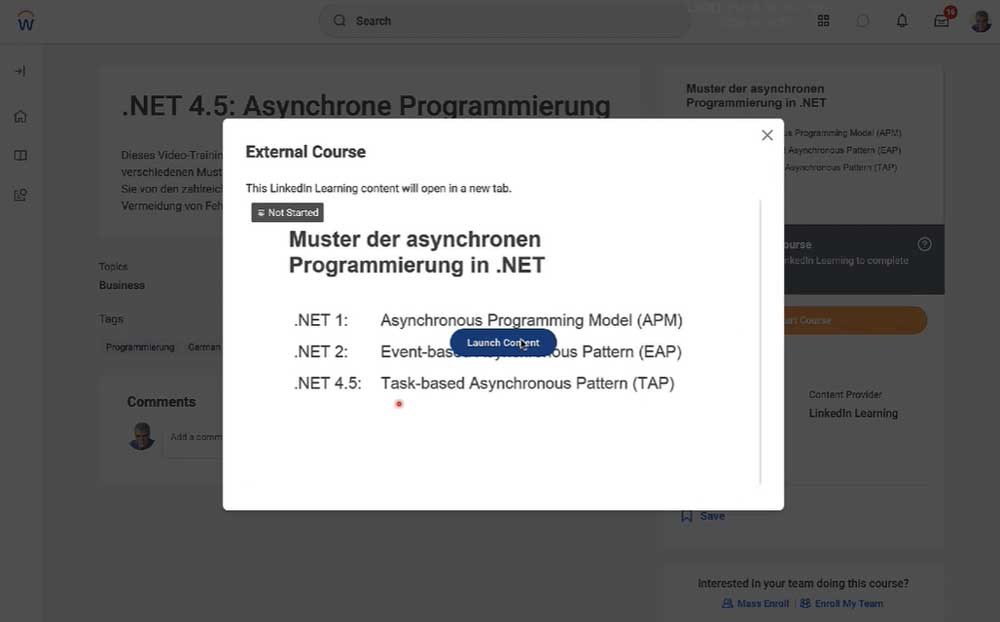Open the notifications bell
Screen dimensions: 1000x622
tap(902, 21)
